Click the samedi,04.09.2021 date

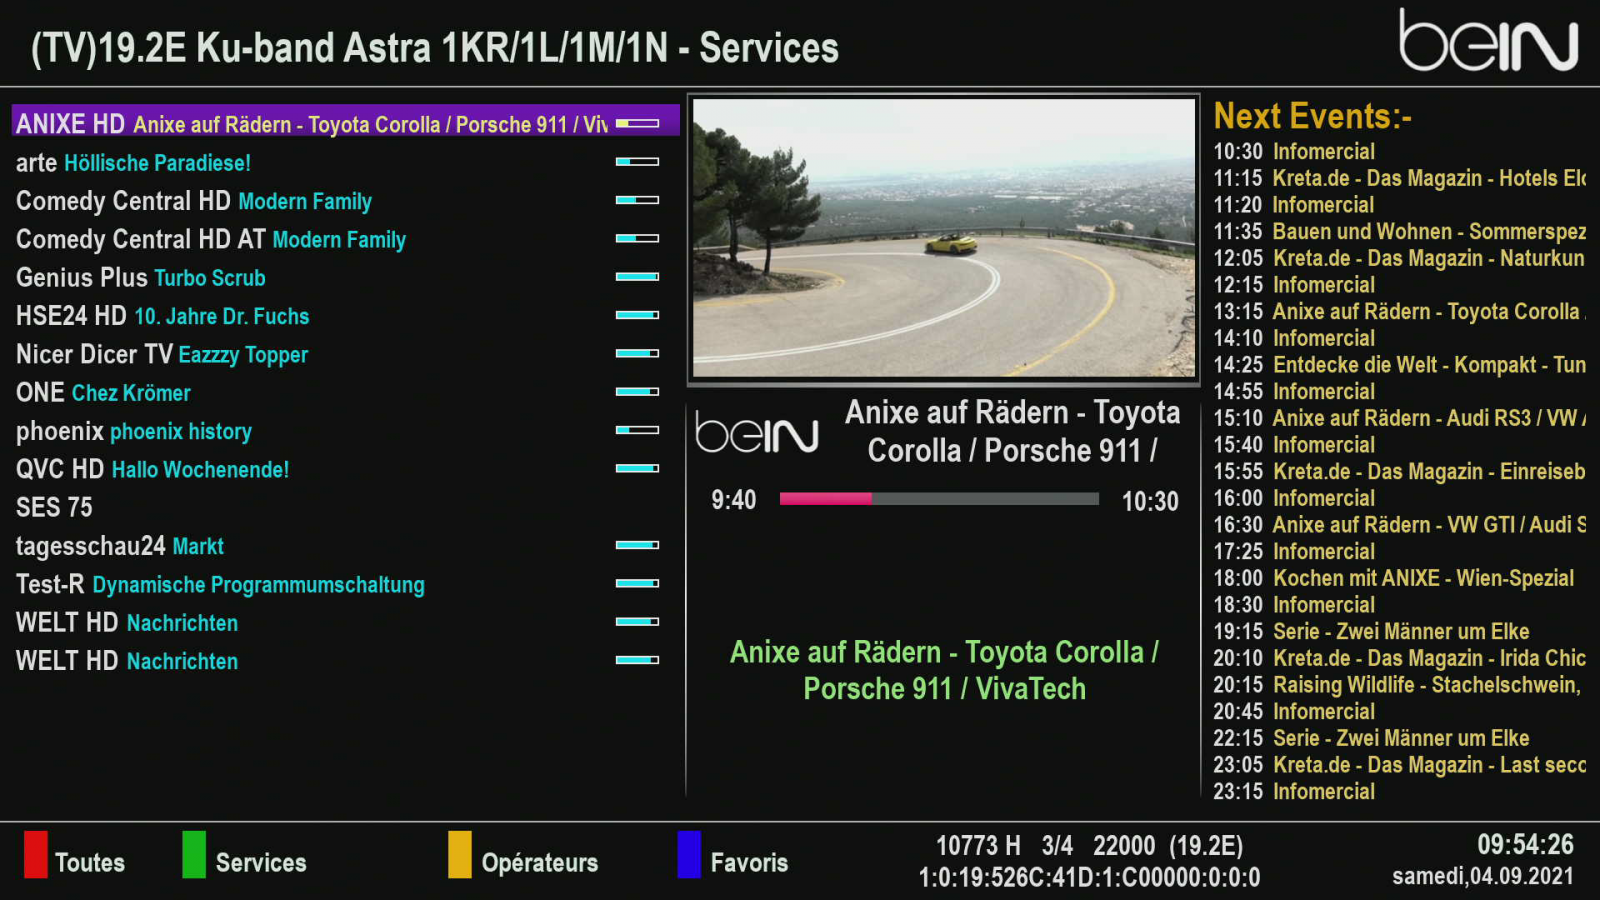click(x=1483, y=876)
